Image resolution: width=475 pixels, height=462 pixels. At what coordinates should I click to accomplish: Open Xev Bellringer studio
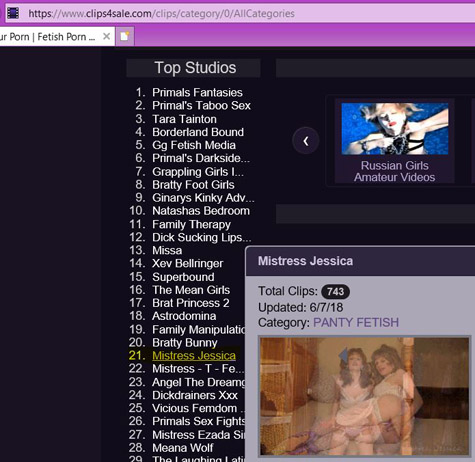point(188,263)
